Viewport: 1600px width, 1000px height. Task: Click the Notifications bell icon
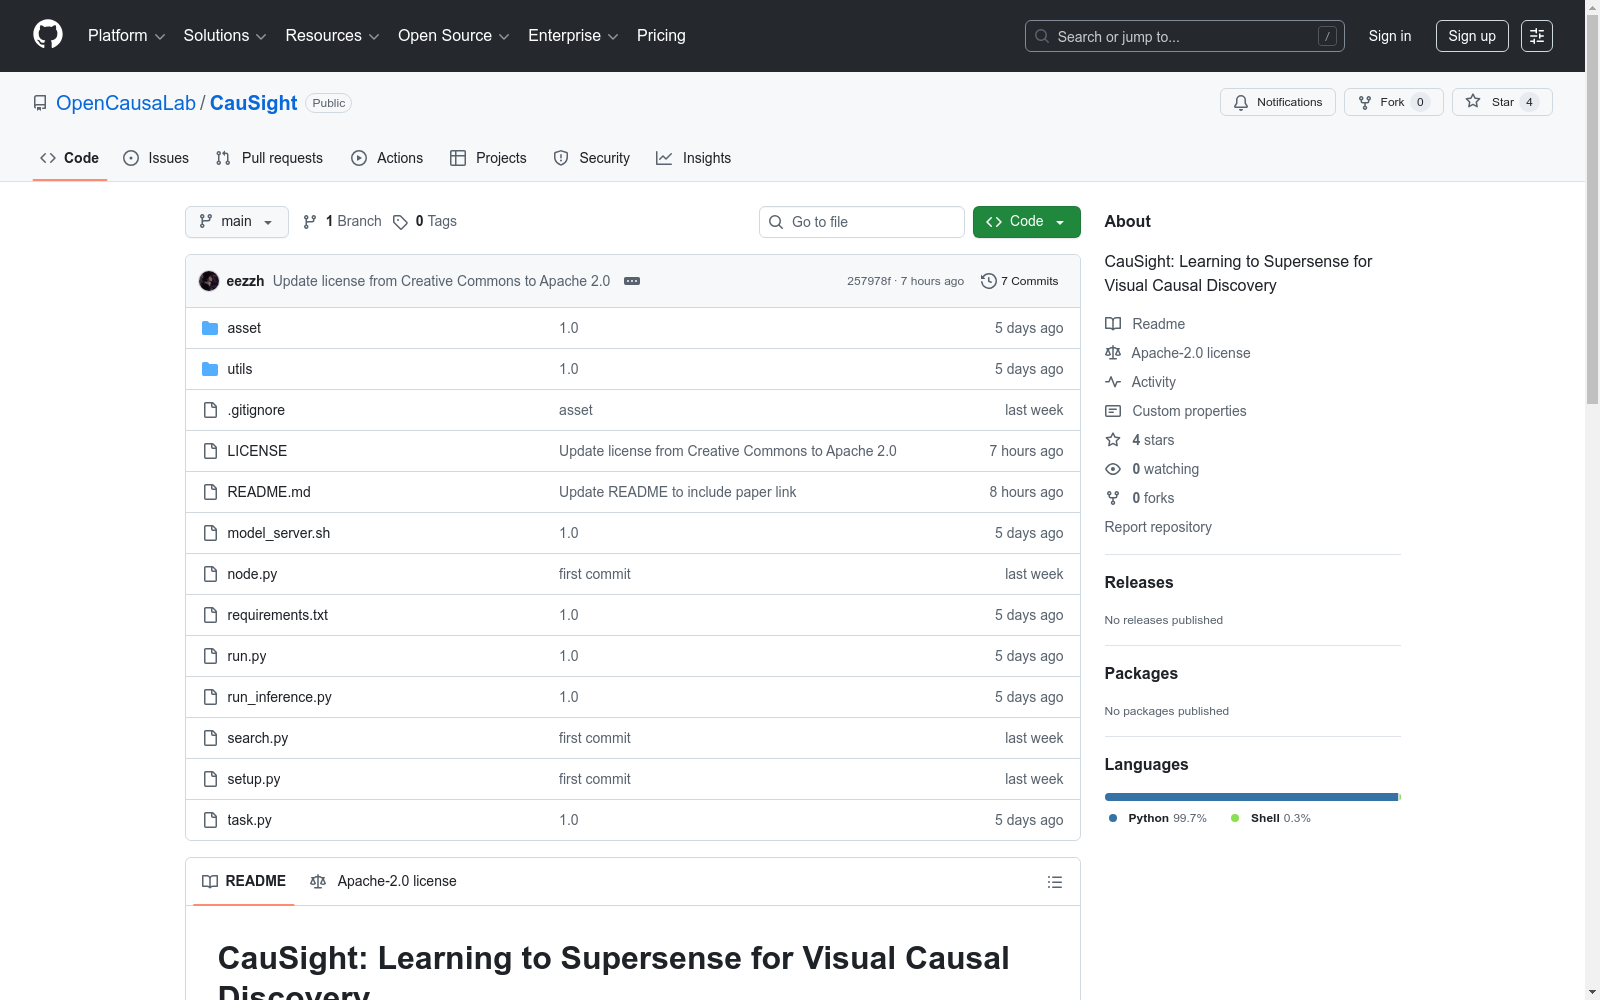click(1241, 102)
